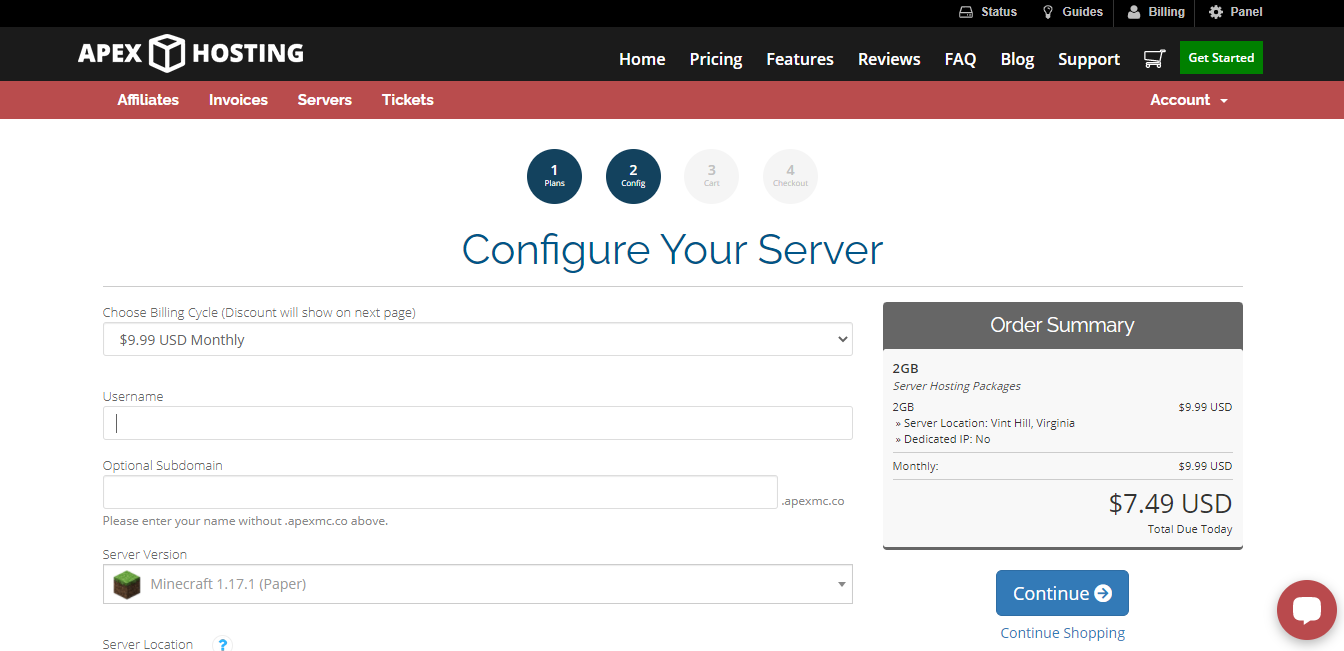Viewport: 1344px width, 651px height.
Task: Click the Apex Hosting cube logo
Action: point(167,53)
